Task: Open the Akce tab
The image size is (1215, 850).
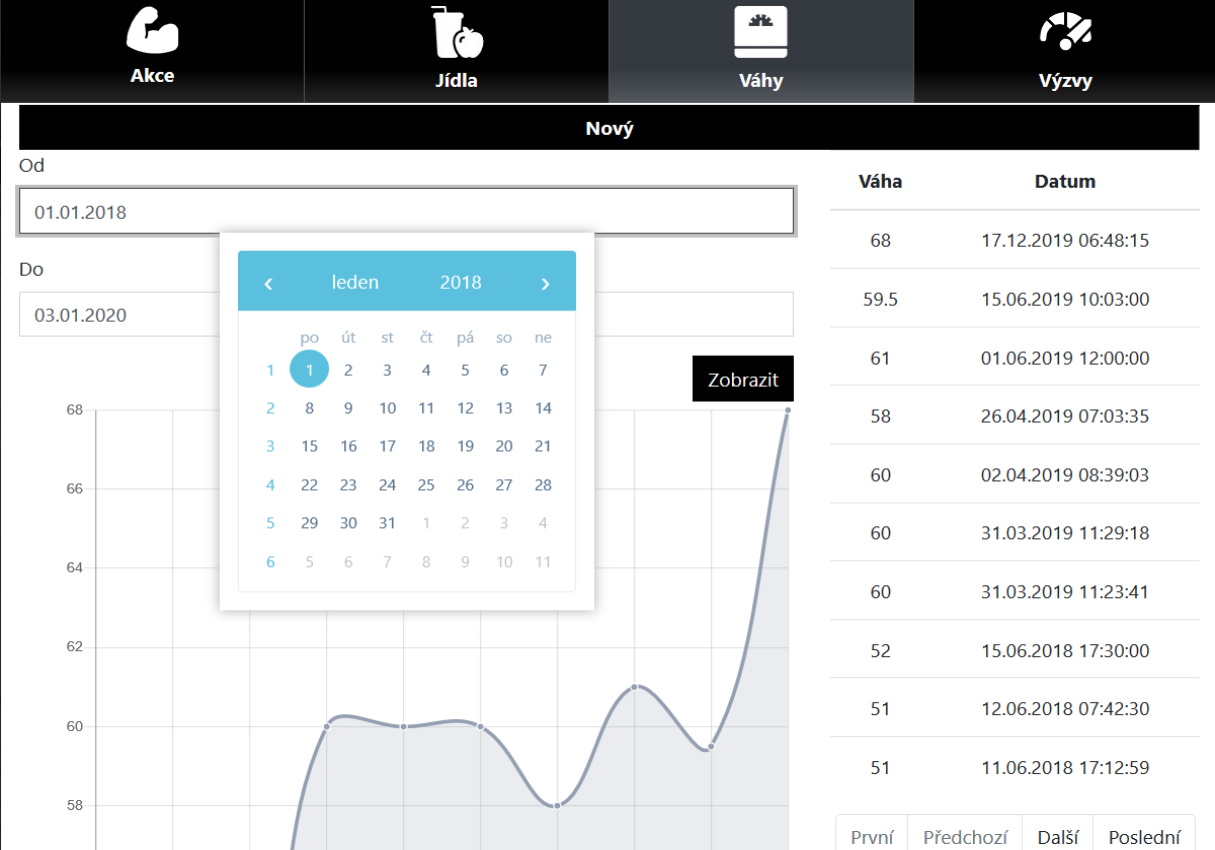Action: (x=152, y=51)
